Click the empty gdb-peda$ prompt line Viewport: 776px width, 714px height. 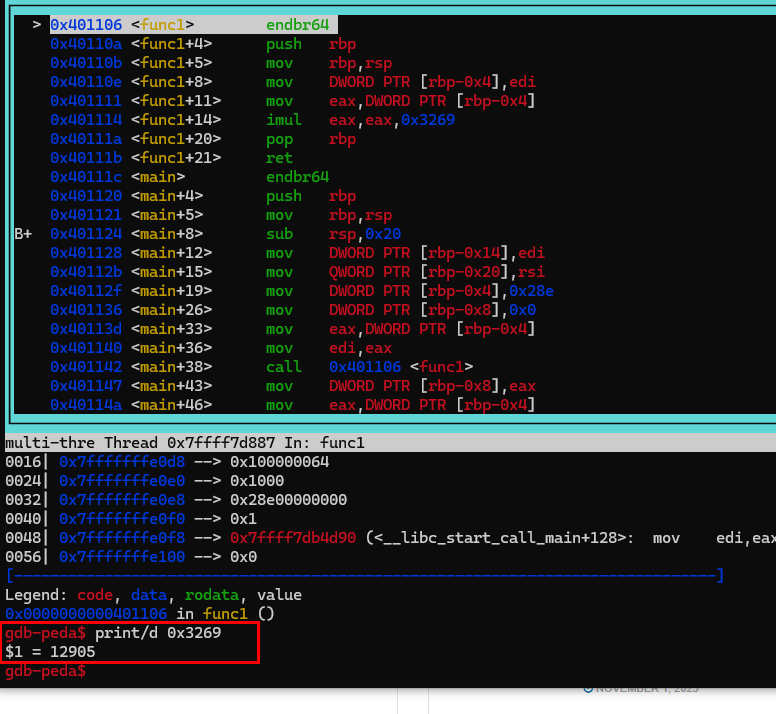pyautogui.click(x=46, y=671)
